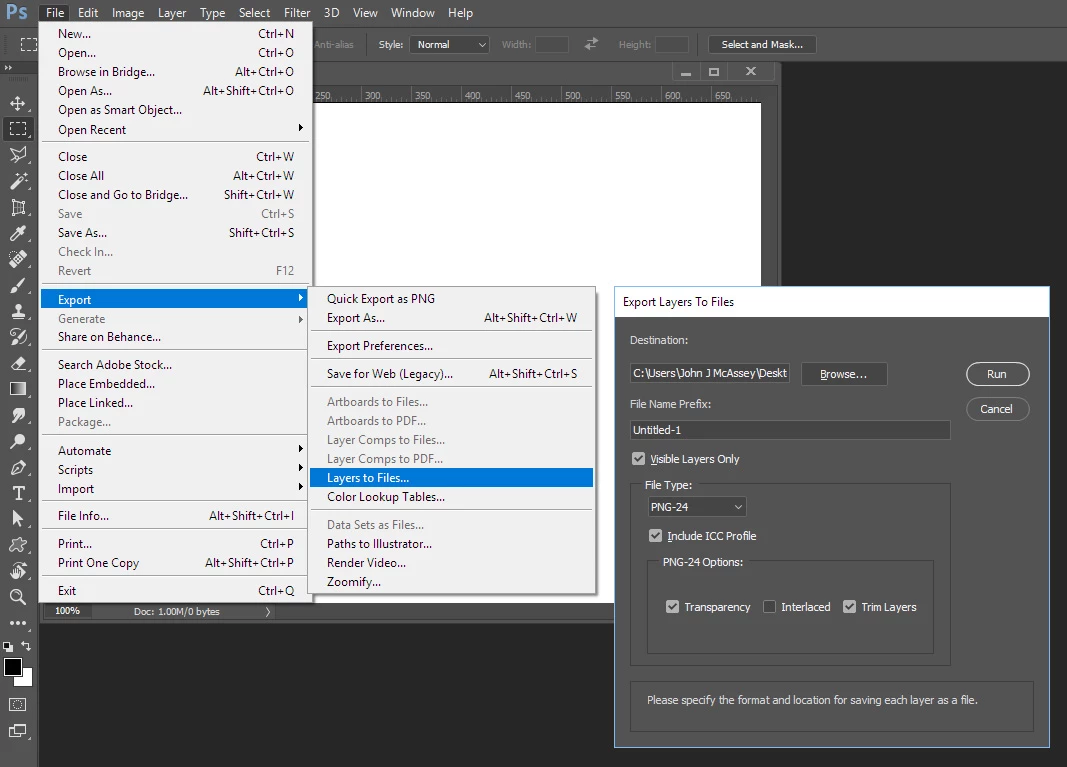Select the Custom Shape tool
The height and width of the screenshot is (767, 1067).
click(18, 545)
